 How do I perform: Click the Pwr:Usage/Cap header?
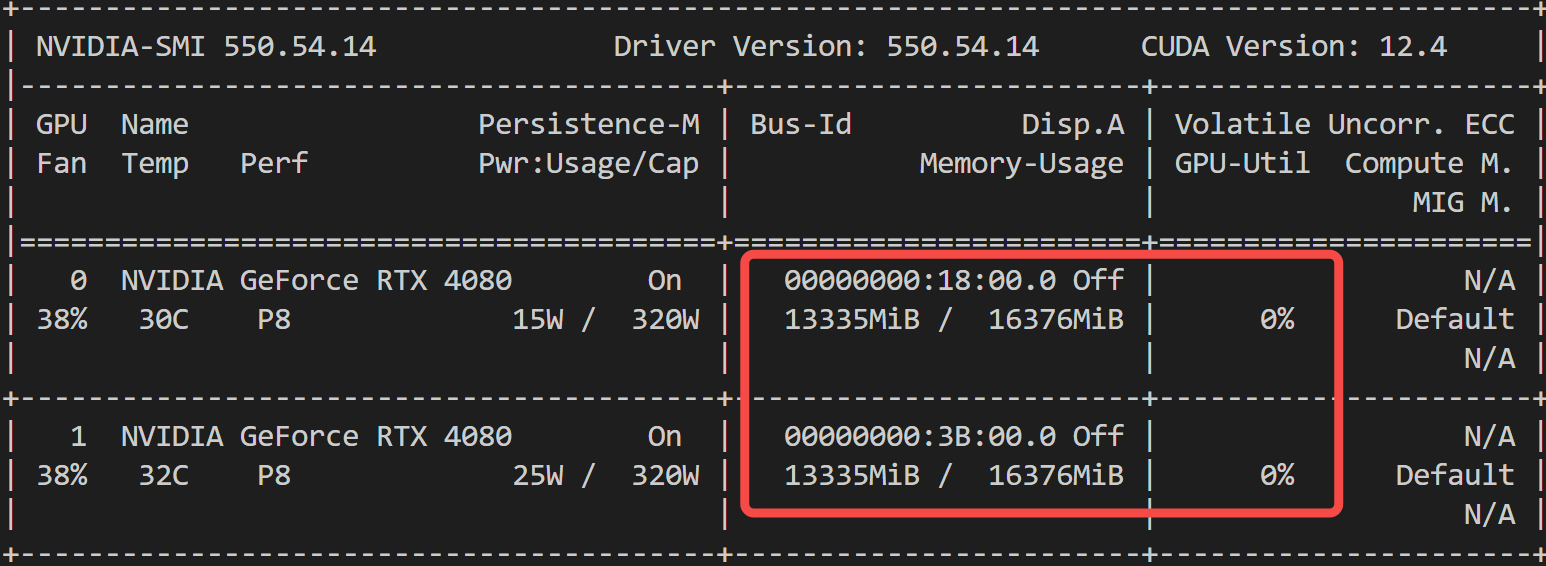coord(589,163)
